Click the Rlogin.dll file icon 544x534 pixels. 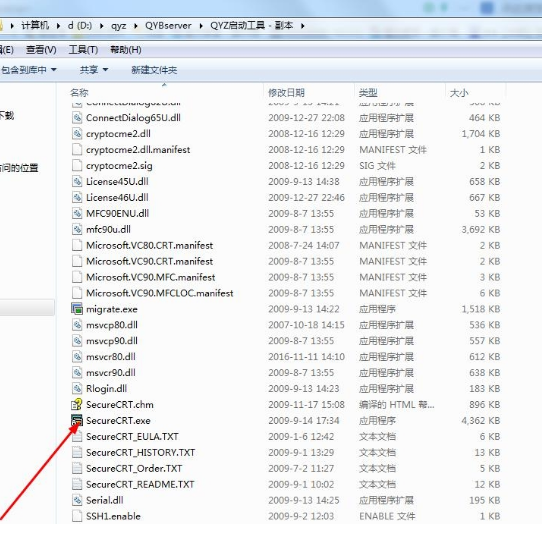click(77, 389)
